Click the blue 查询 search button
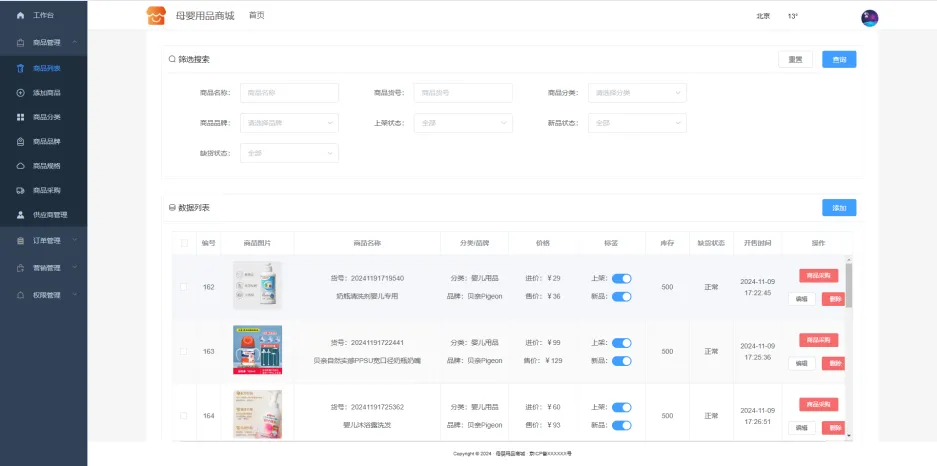937x466 pixels. tap(838, 60)
